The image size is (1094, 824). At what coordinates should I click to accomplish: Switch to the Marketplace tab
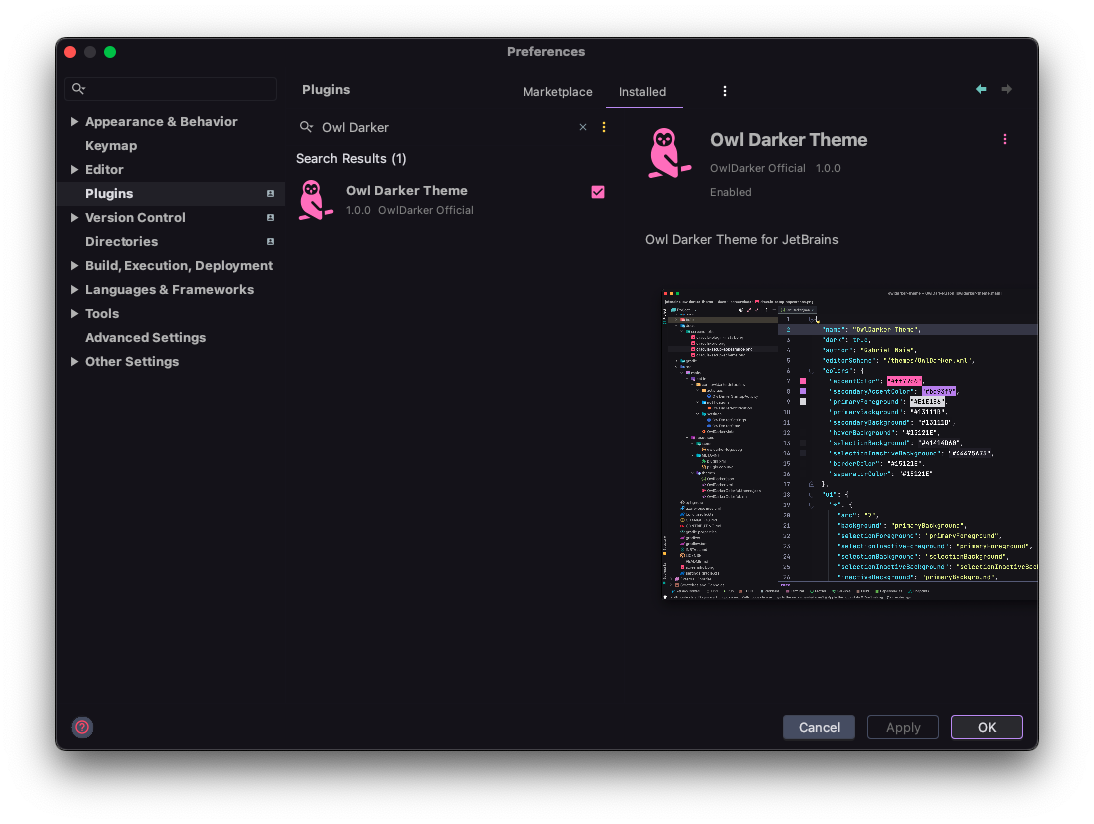pos(557,91)
